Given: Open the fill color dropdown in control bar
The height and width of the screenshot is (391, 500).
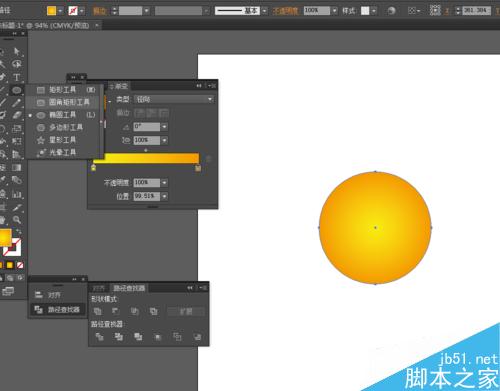Looking at the screenshot, I should click(60, 11).
